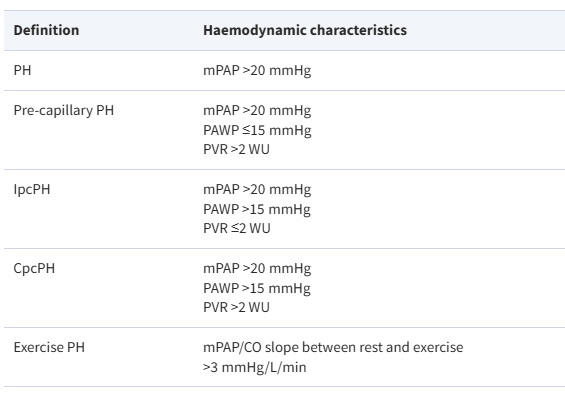The height and width of the screenshot is (393, 565).
Task: Click mPAP >20 mmHg in IpcPH row
Action: click(257, 189)
